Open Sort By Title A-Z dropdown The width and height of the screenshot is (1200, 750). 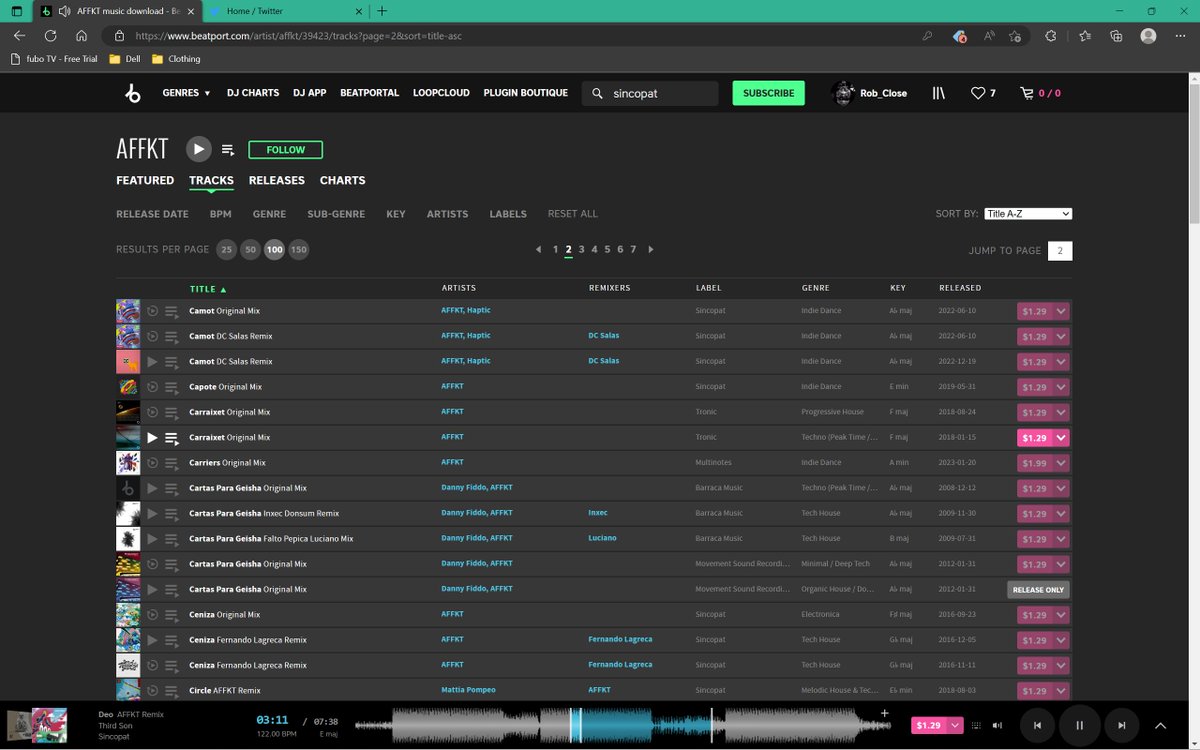(1028, 214)
